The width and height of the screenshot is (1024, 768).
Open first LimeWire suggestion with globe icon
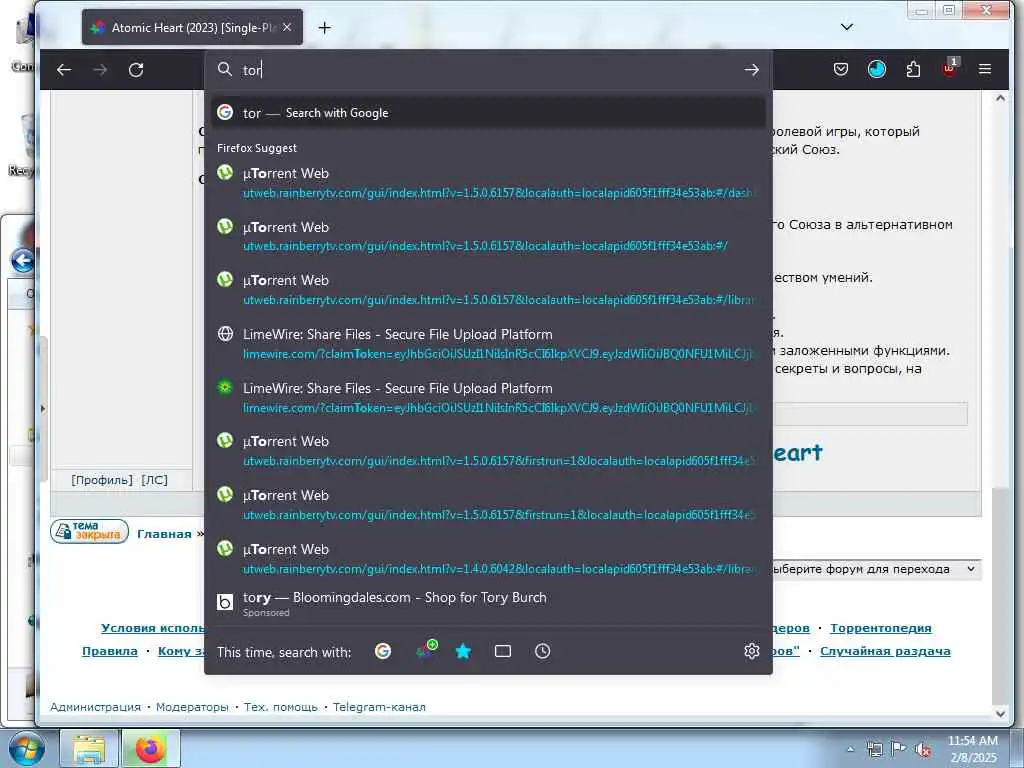[x=488, y=344]
